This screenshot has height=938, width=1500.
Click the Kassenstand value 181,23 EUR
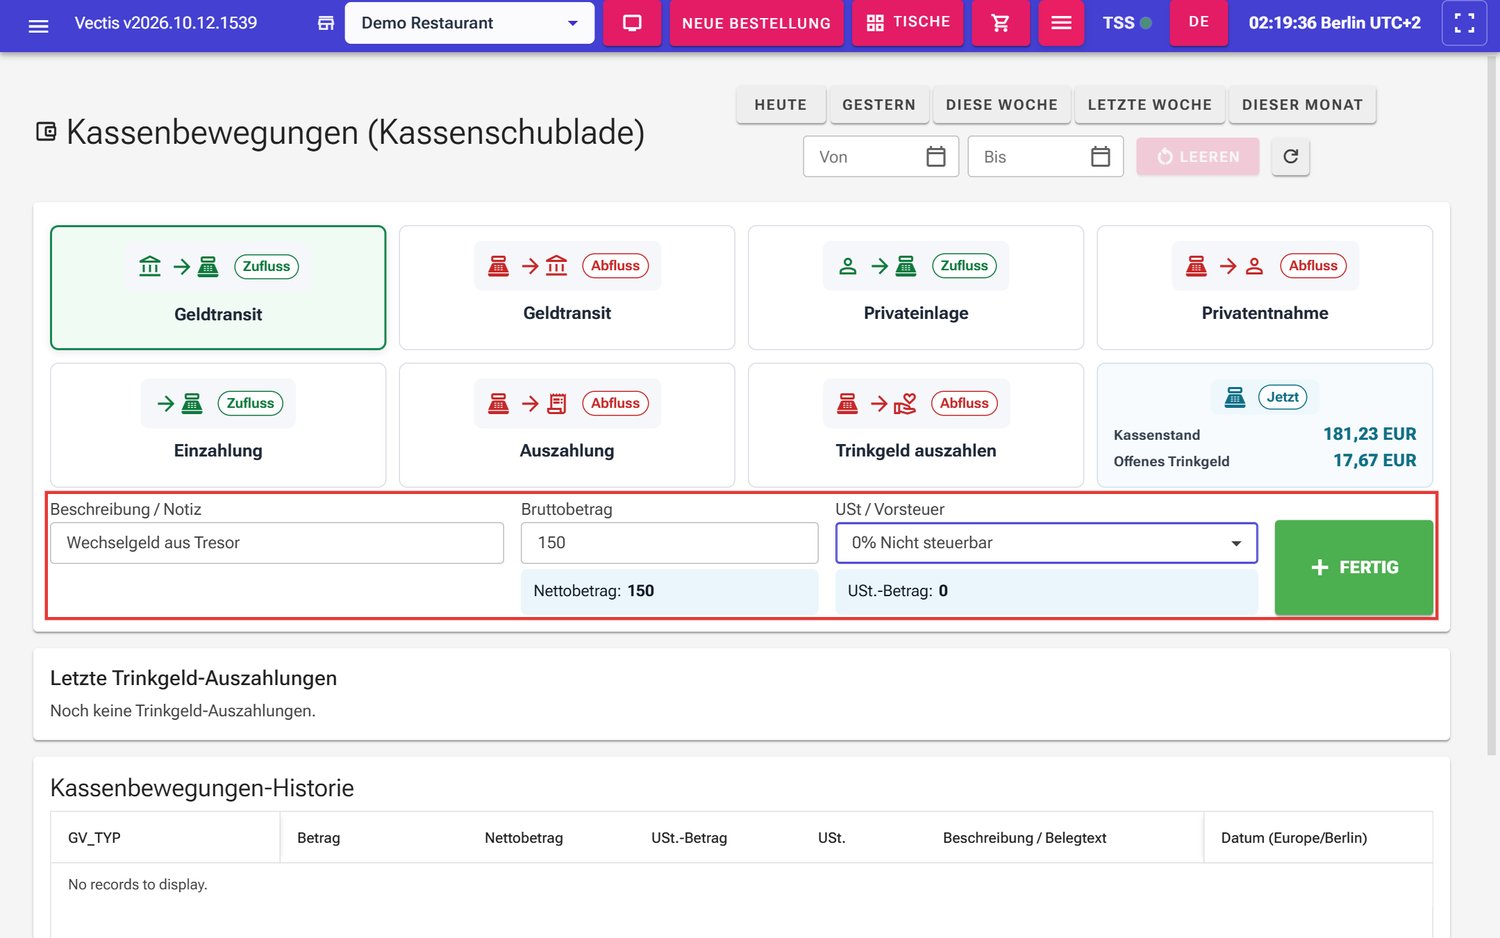[x=1370, y=434]
